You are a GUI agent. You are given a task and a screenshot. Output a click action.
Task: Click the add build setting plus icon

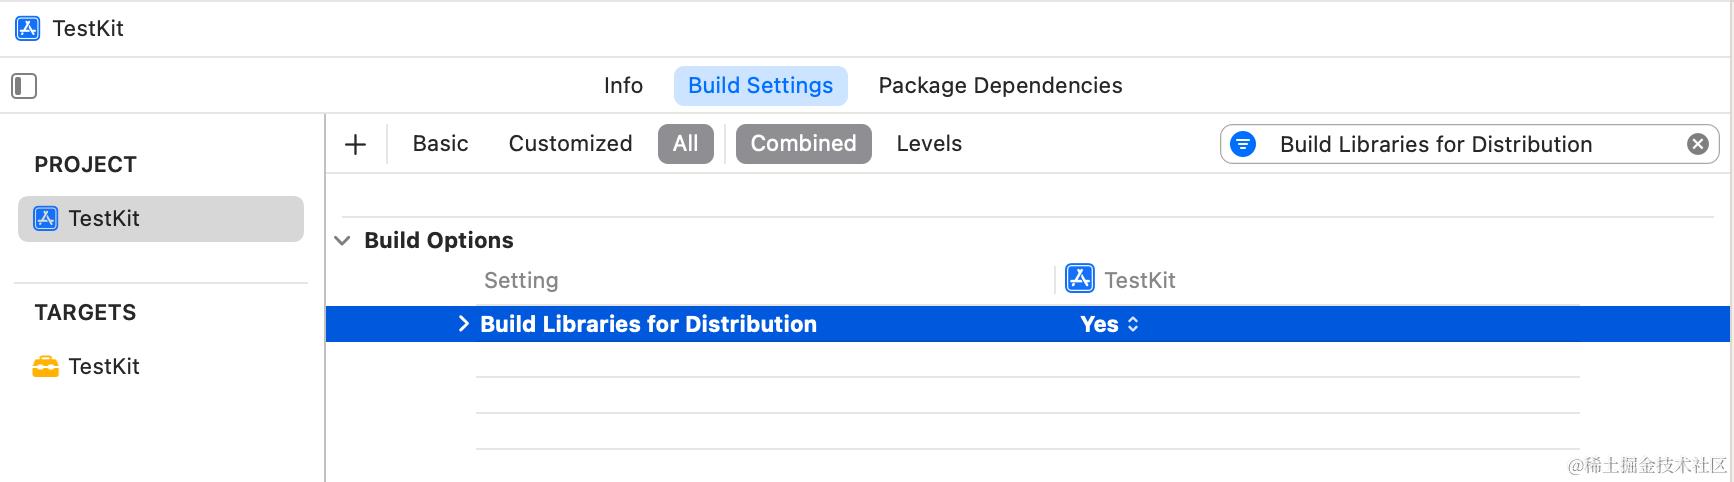[355, 144]
